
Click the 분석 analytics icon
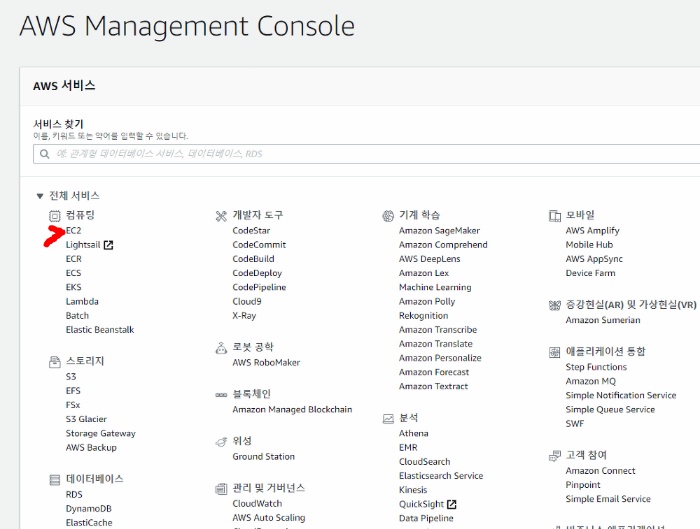pyautogui.click(x=388, y=419)
